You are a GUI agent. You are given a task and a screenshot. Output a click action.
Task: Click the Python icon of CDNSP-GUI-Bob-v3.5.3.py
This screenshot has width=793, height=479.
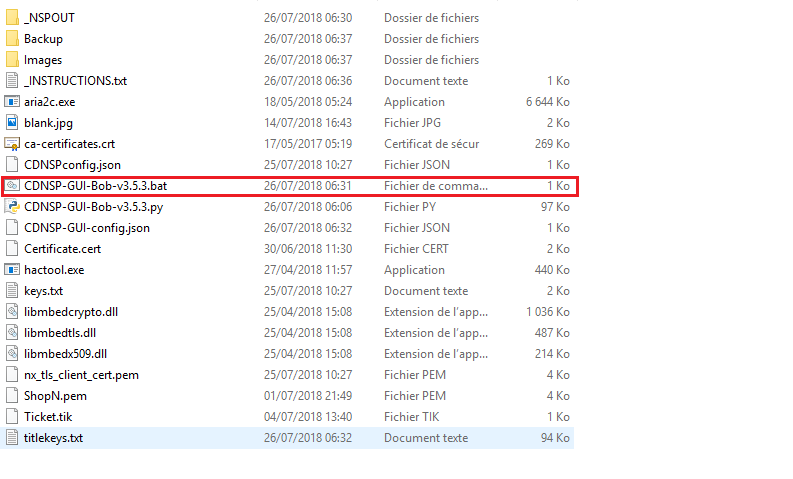pyautogui.click(x=12, y=207)
